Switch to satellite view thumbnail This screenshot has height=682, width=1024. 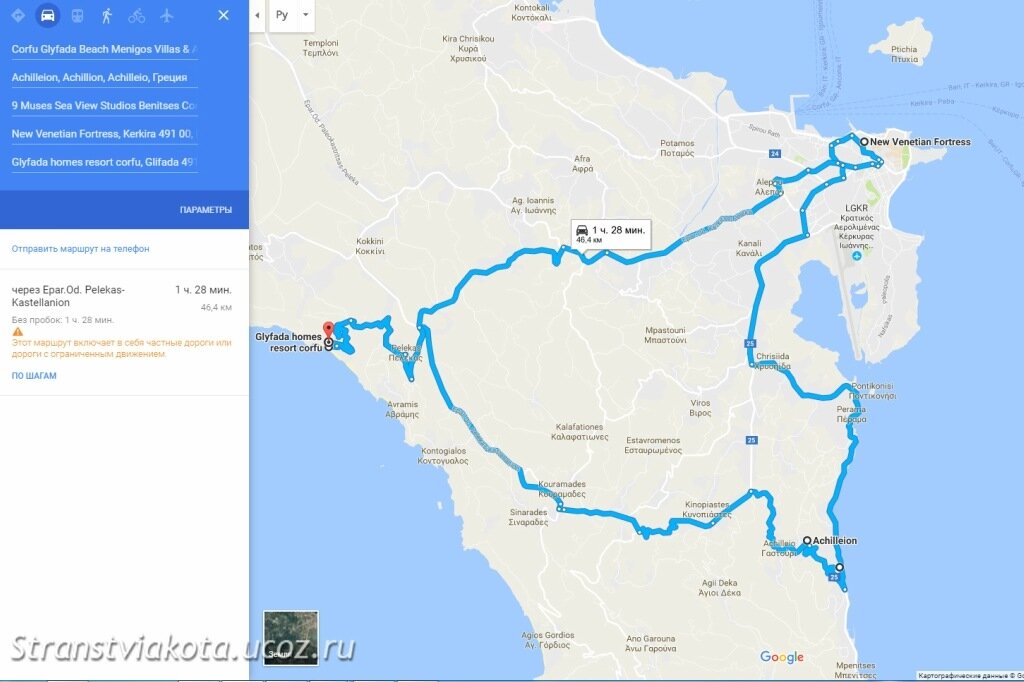click(x=291, y=638)
